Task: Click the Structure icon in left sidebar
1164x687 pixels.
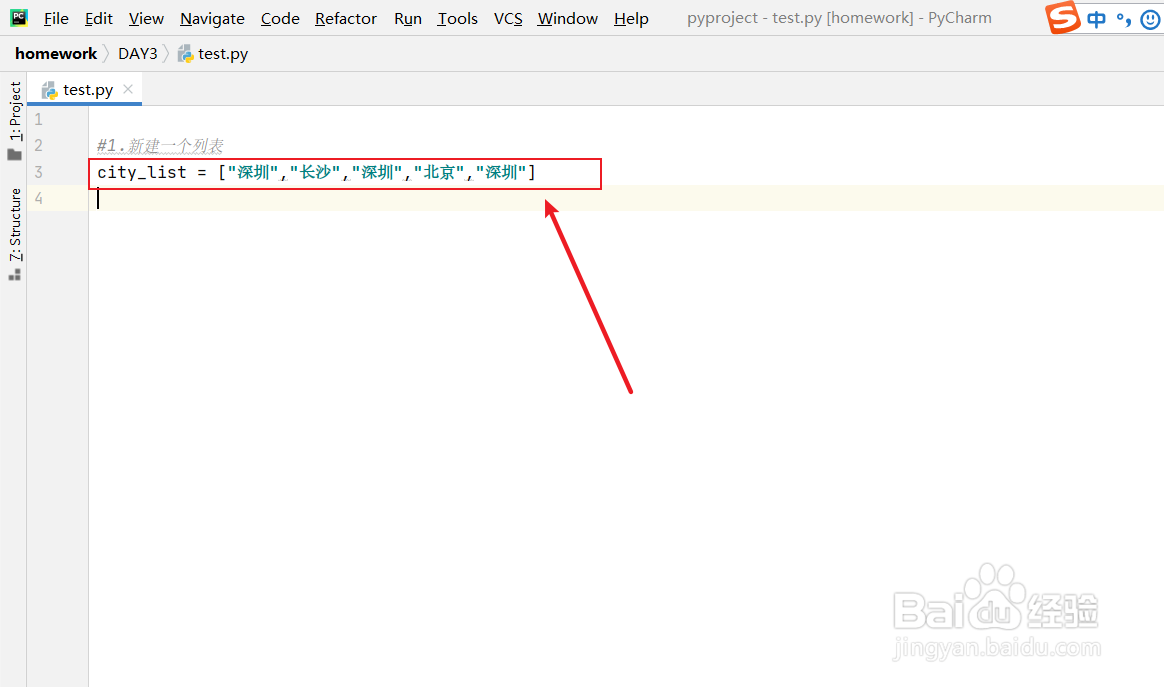Action: click(14, 275)
